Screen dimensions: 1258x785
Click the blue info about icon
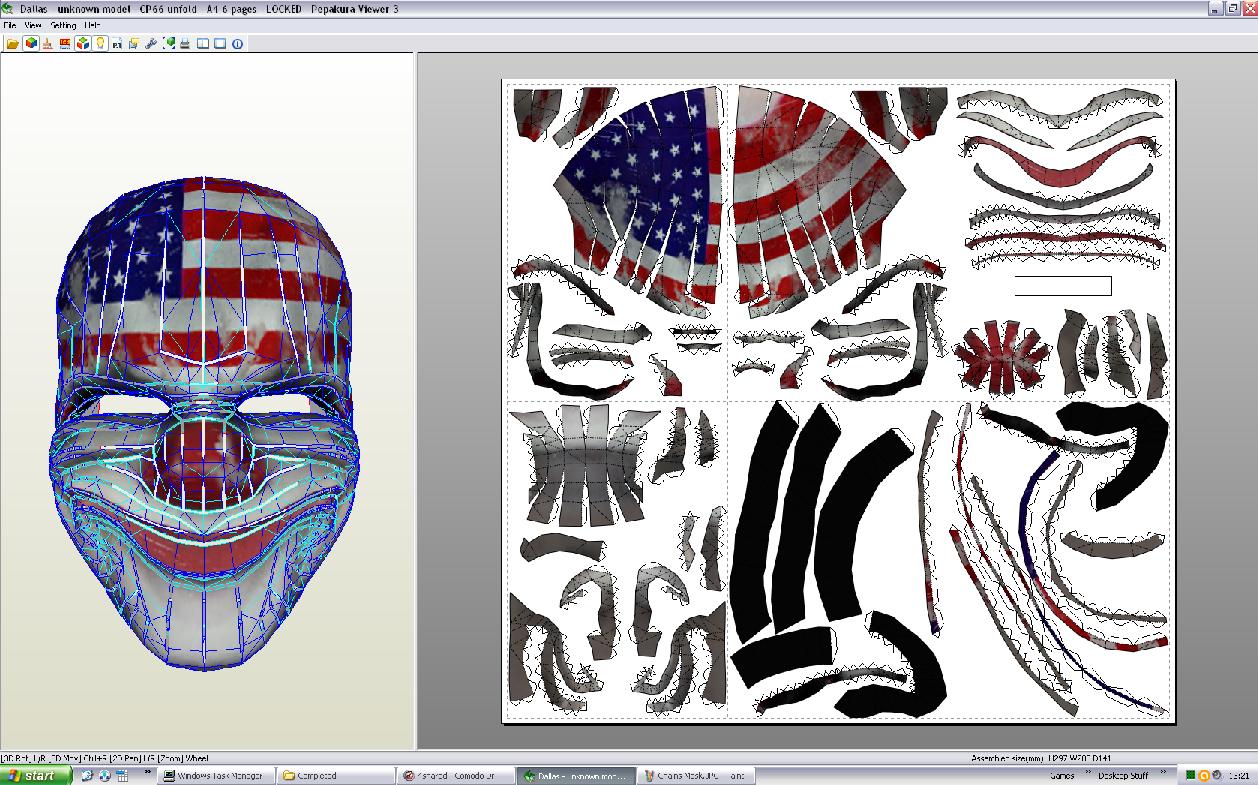[237, 44]
